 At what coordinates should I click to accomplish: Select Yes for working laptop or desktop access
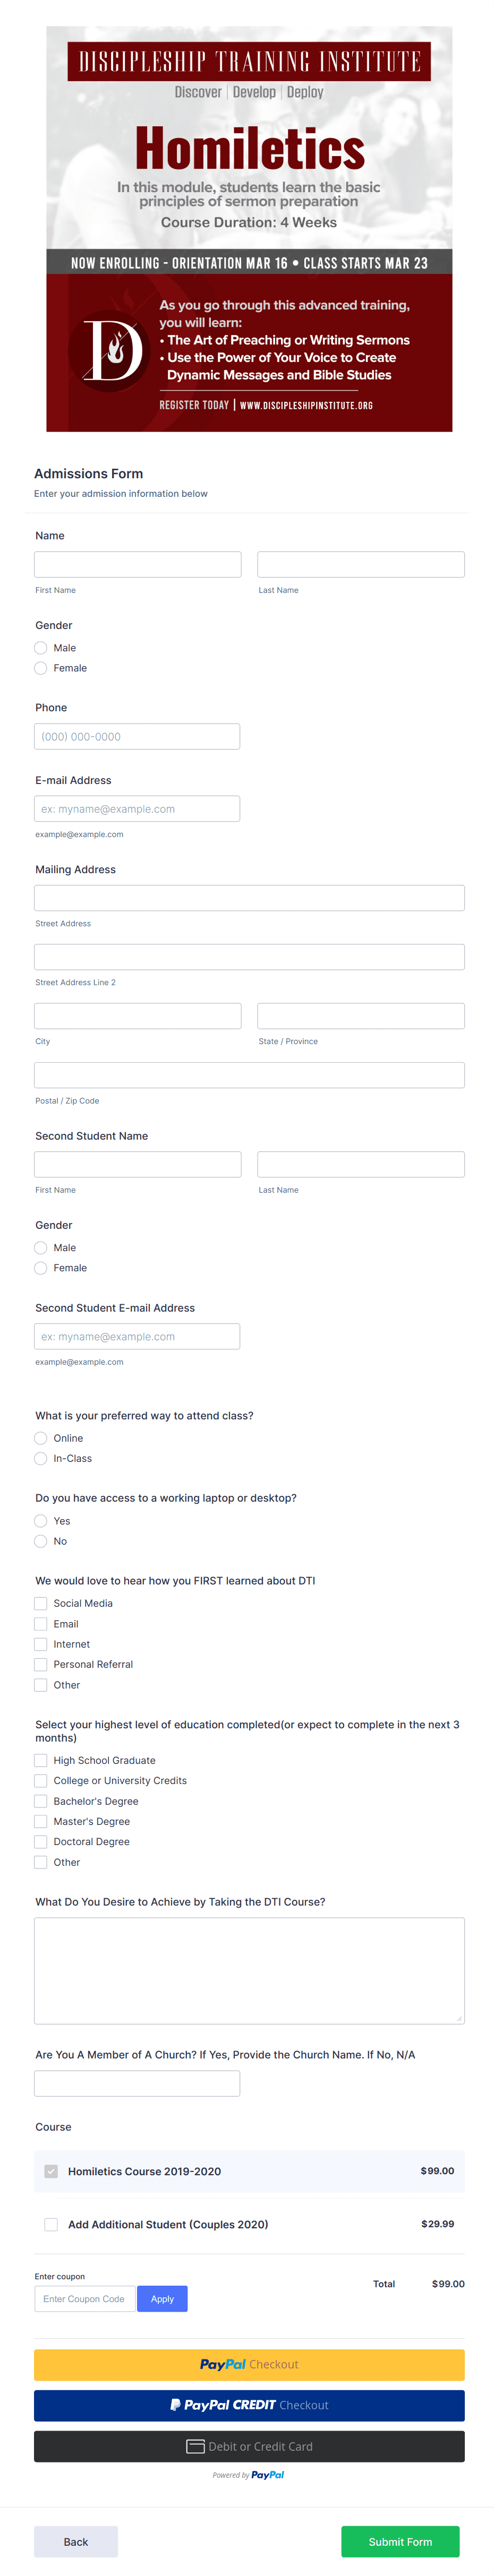40,1521
